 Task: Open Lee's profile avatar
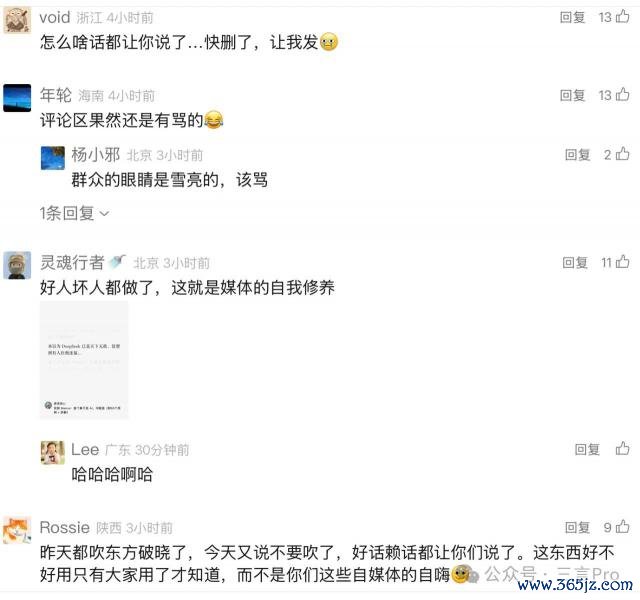point(53,453)
